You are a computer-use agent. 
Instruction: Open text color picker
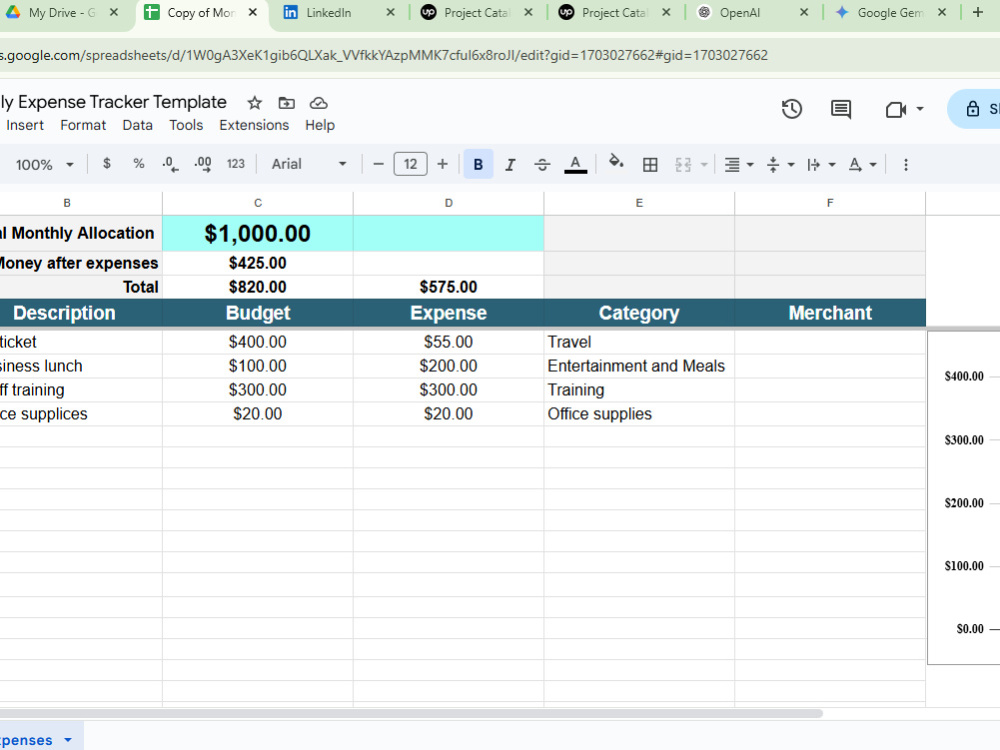pos(575,165)
